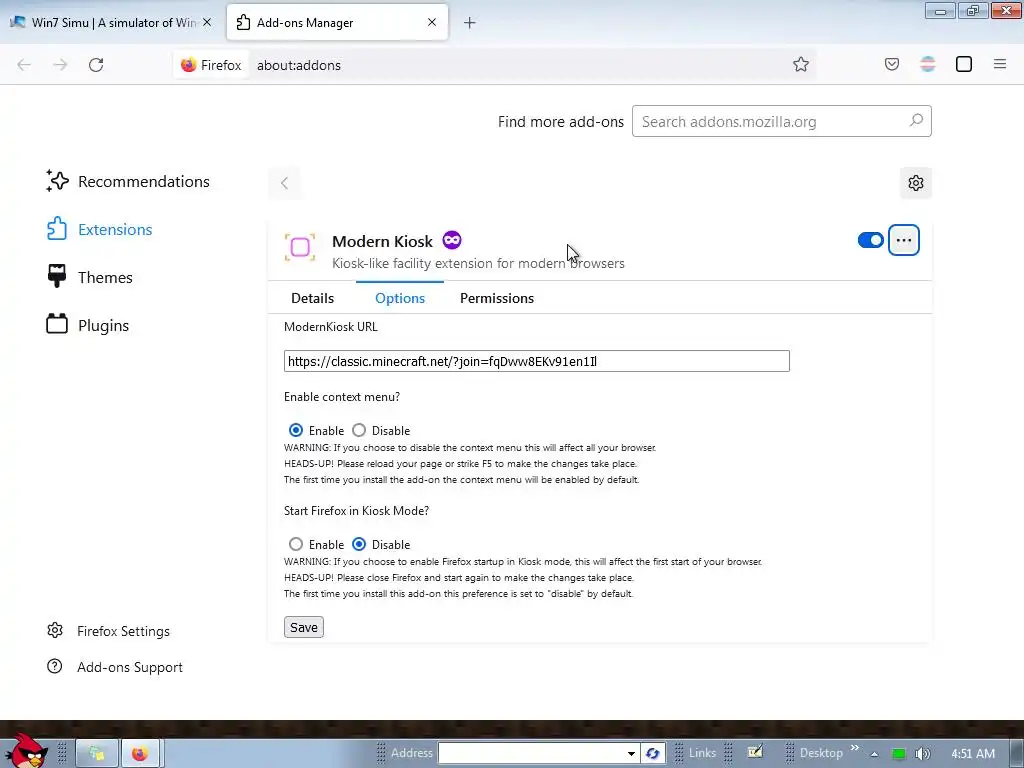The width and height of the screenshot is (1024, 768).
Task: Go back using the browser back arrow
Action: click(24, 65)
